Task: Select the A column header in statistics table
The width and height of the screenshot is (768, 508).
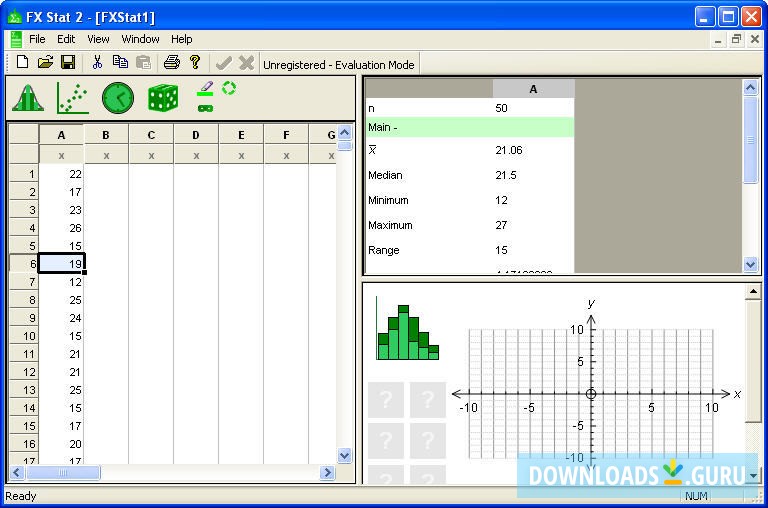Action: click(533, 89)
